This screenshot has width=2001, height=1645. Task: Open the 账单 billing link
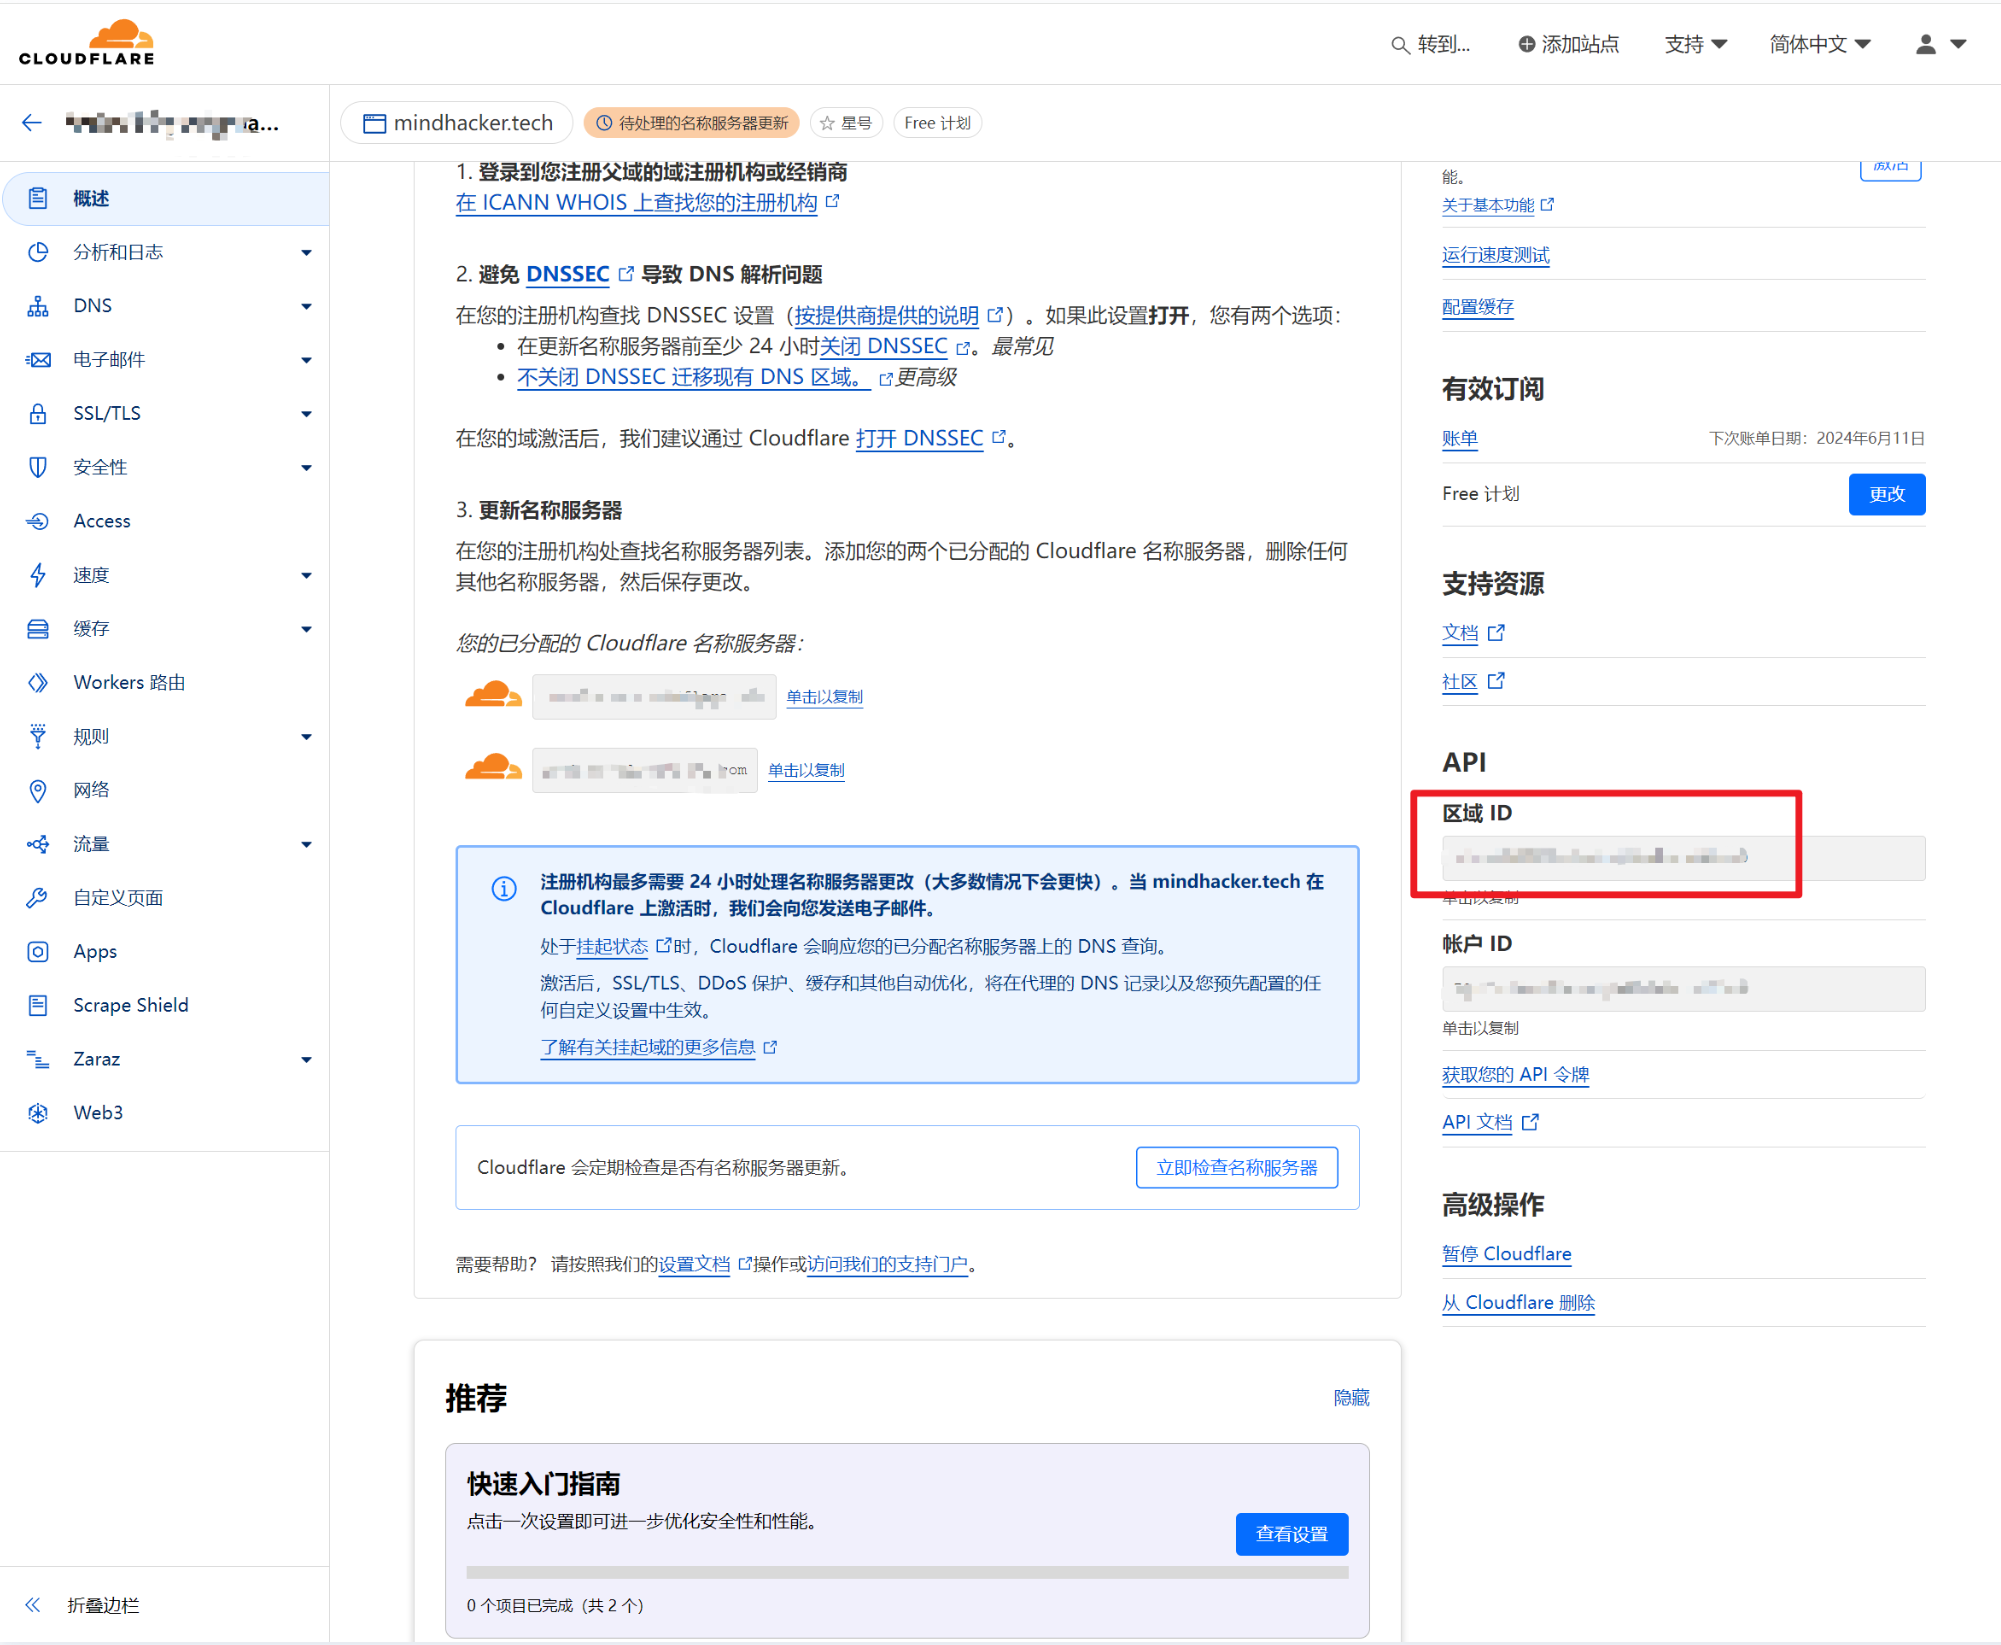pyautogui.click(x=1459, y=439)
